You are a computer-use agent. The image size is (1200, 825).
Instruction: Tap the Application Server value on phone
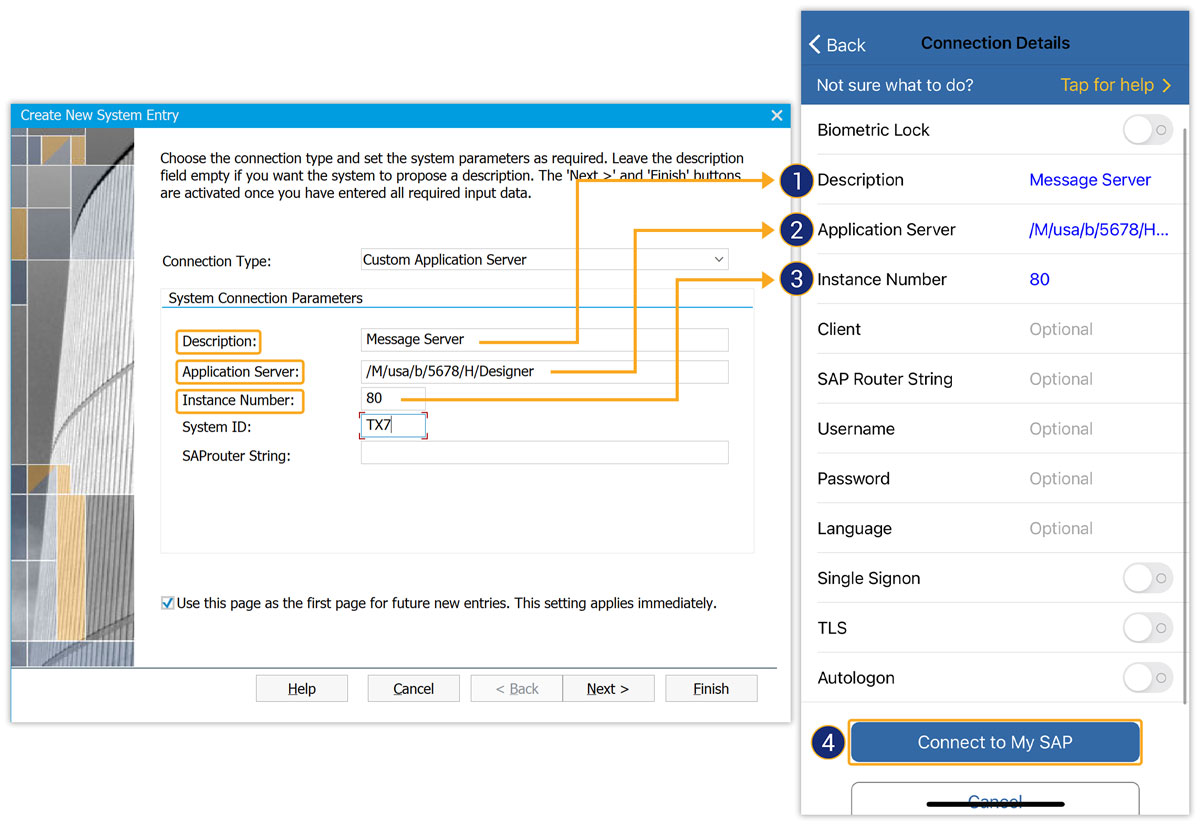[1099, 229]
